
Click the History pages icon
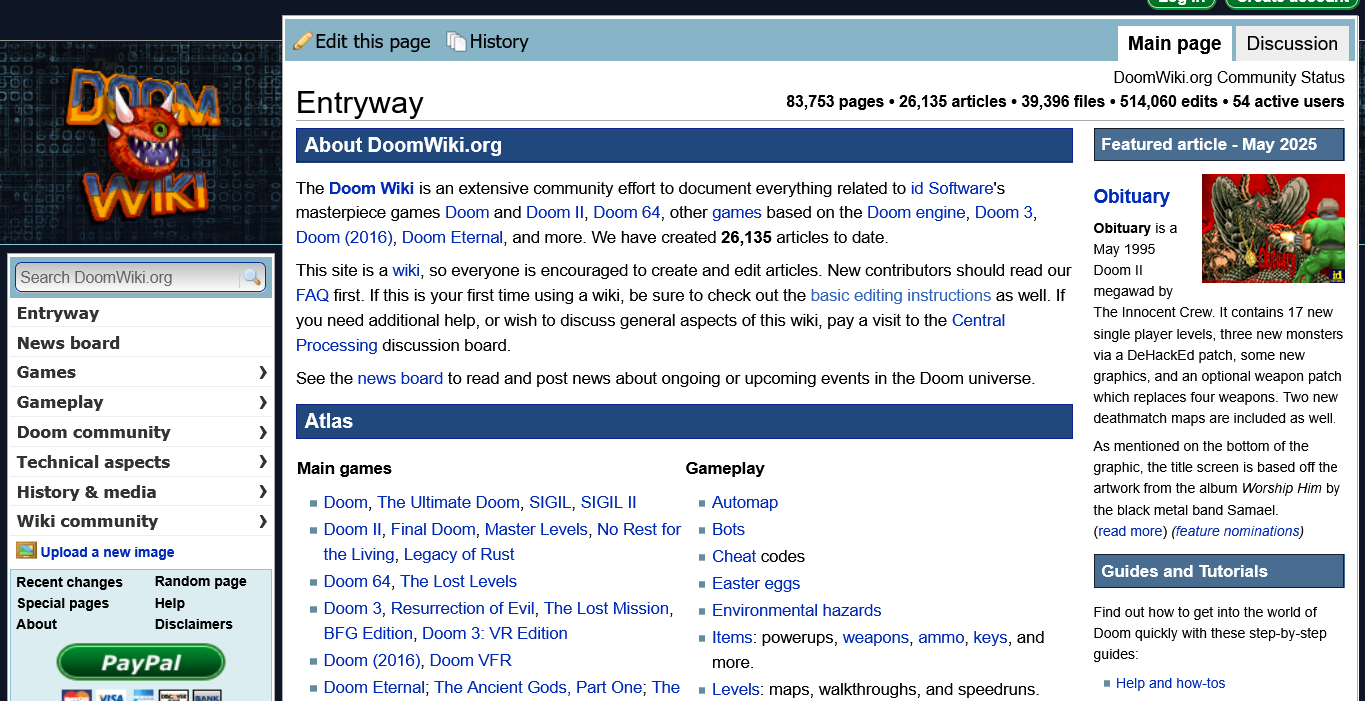[456, 42]
